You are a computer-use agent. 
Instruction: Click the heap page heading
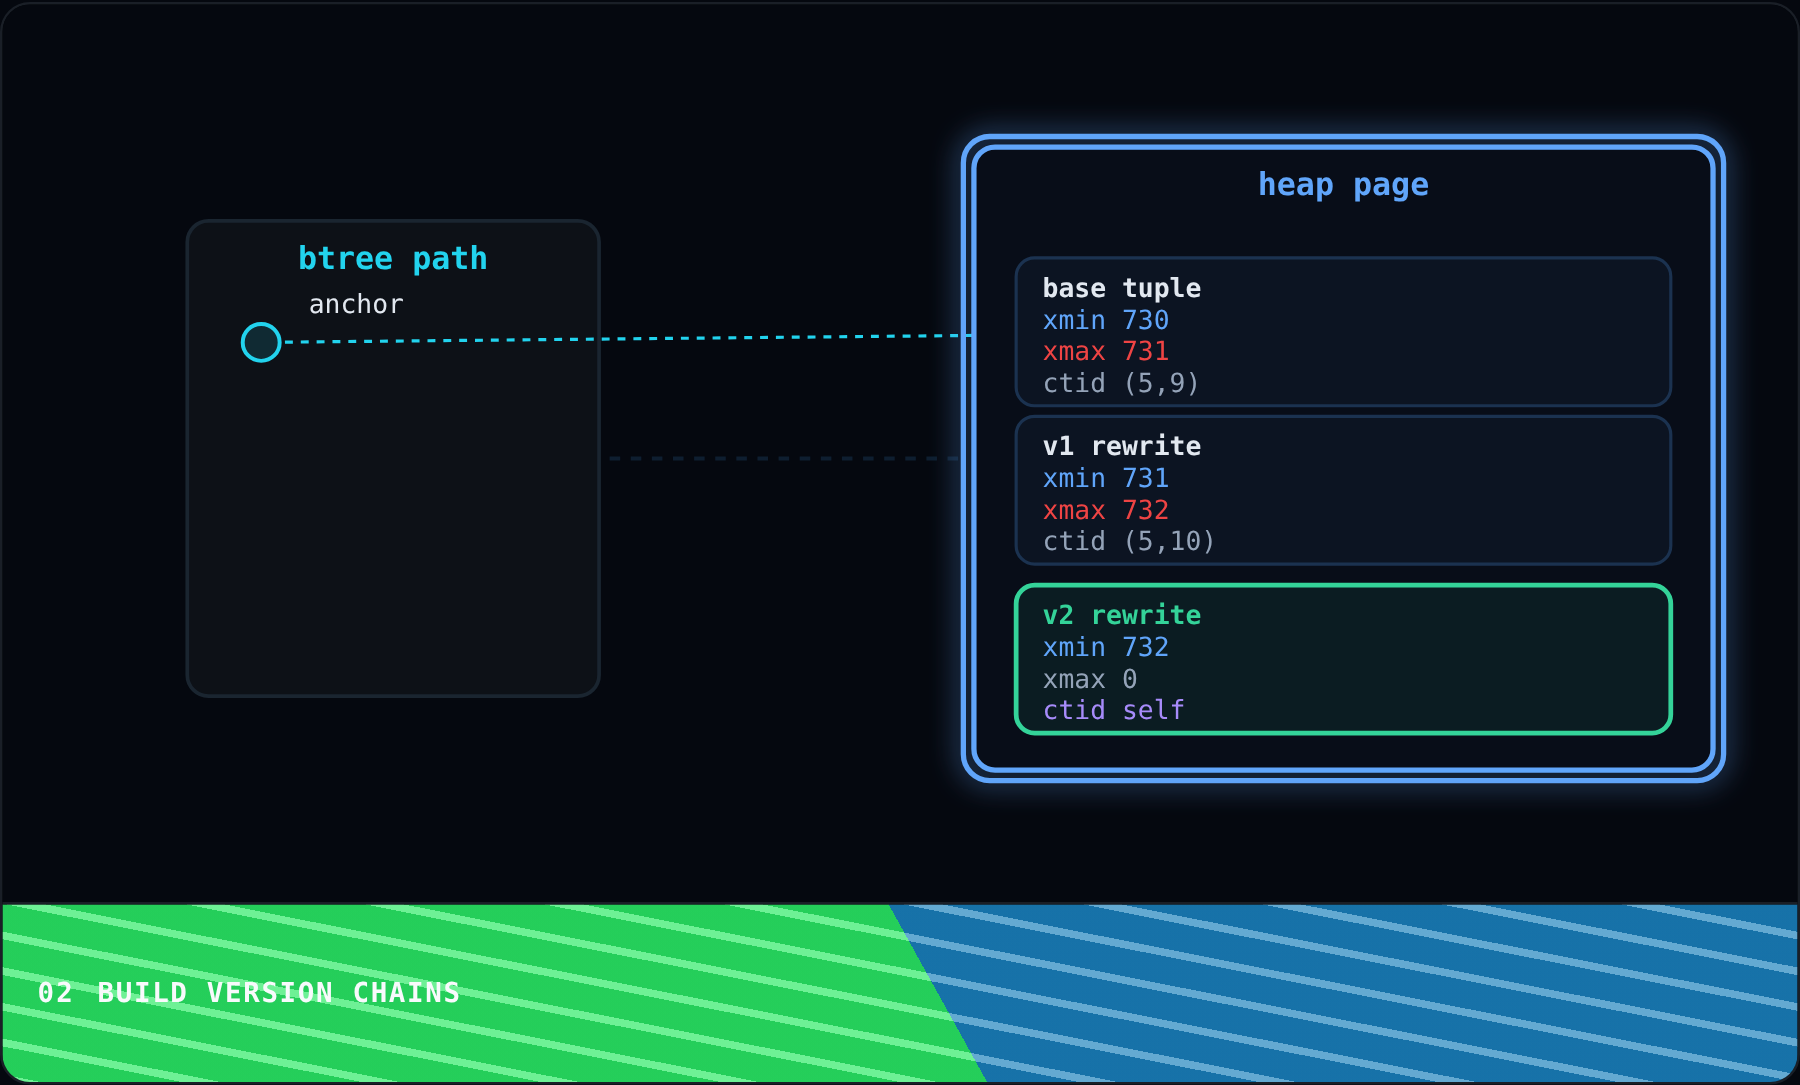pos(1343,185)
